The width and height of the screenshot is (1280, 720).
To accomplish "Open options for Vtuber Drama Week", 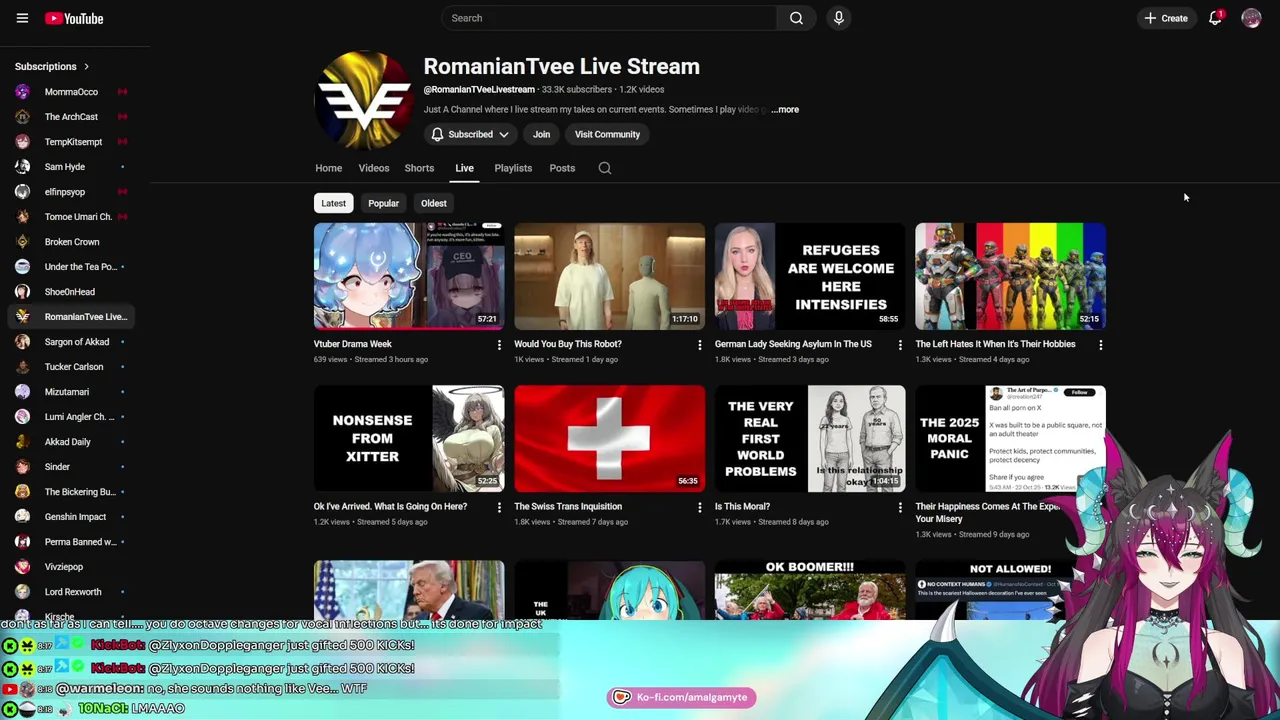I will [499, 345].
